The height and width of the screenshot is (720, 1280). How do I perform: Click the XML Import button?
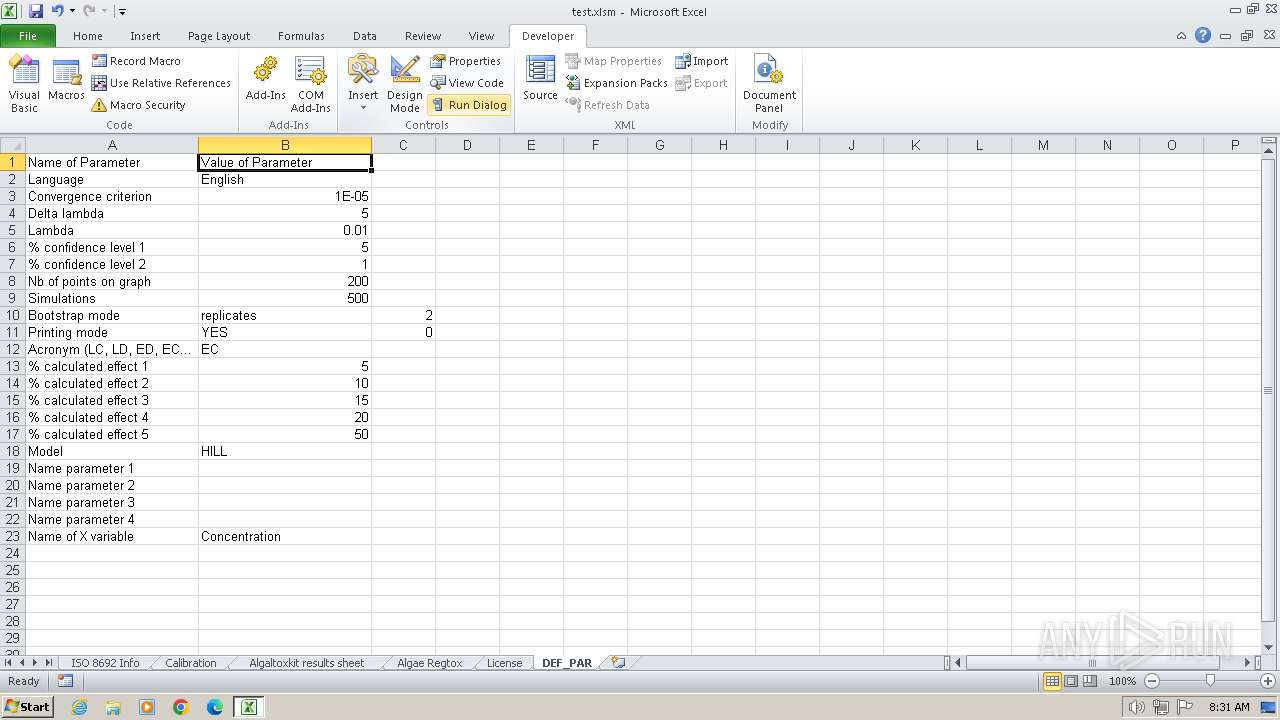point(701,61)
